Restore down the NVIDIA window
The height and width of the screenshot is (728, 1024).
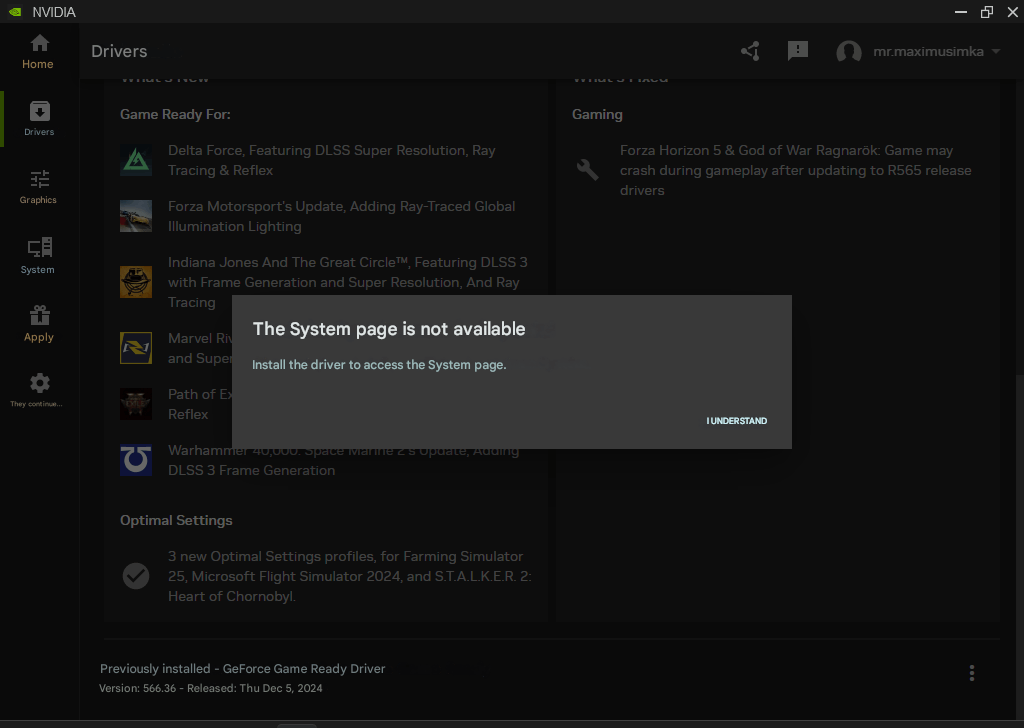pos(987,12)
